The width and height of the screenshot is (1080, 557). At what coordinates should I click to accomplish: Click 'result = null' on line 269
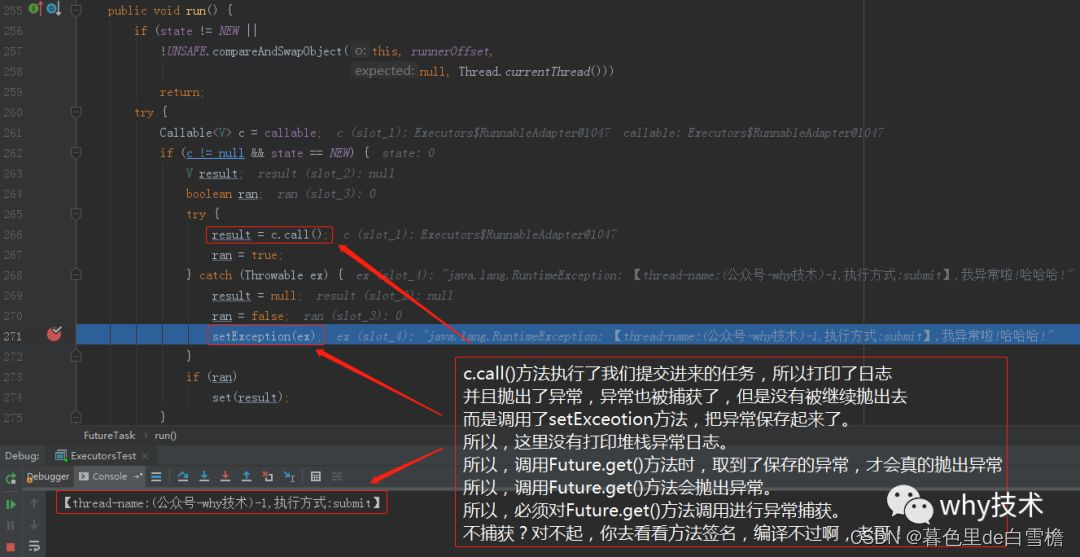click(253, 296)
